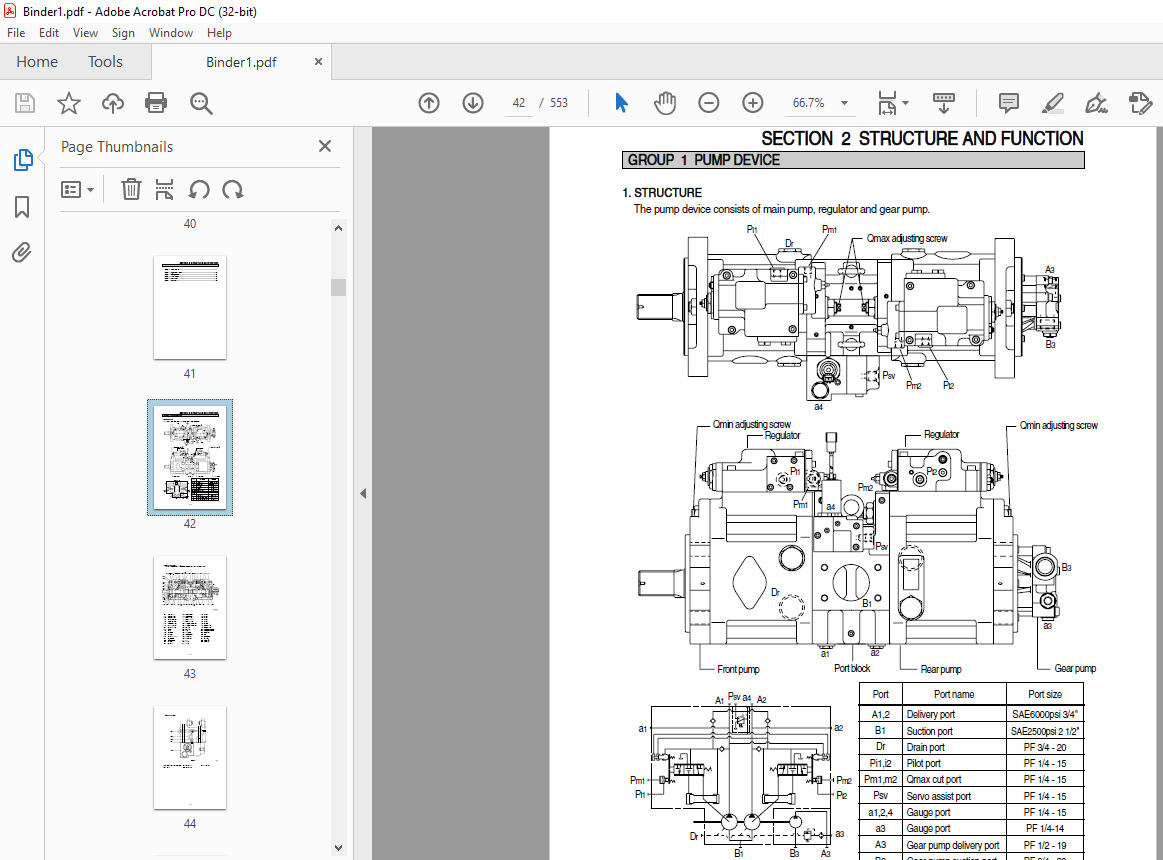Click the 'Port block' diagram label

[851, 669]
